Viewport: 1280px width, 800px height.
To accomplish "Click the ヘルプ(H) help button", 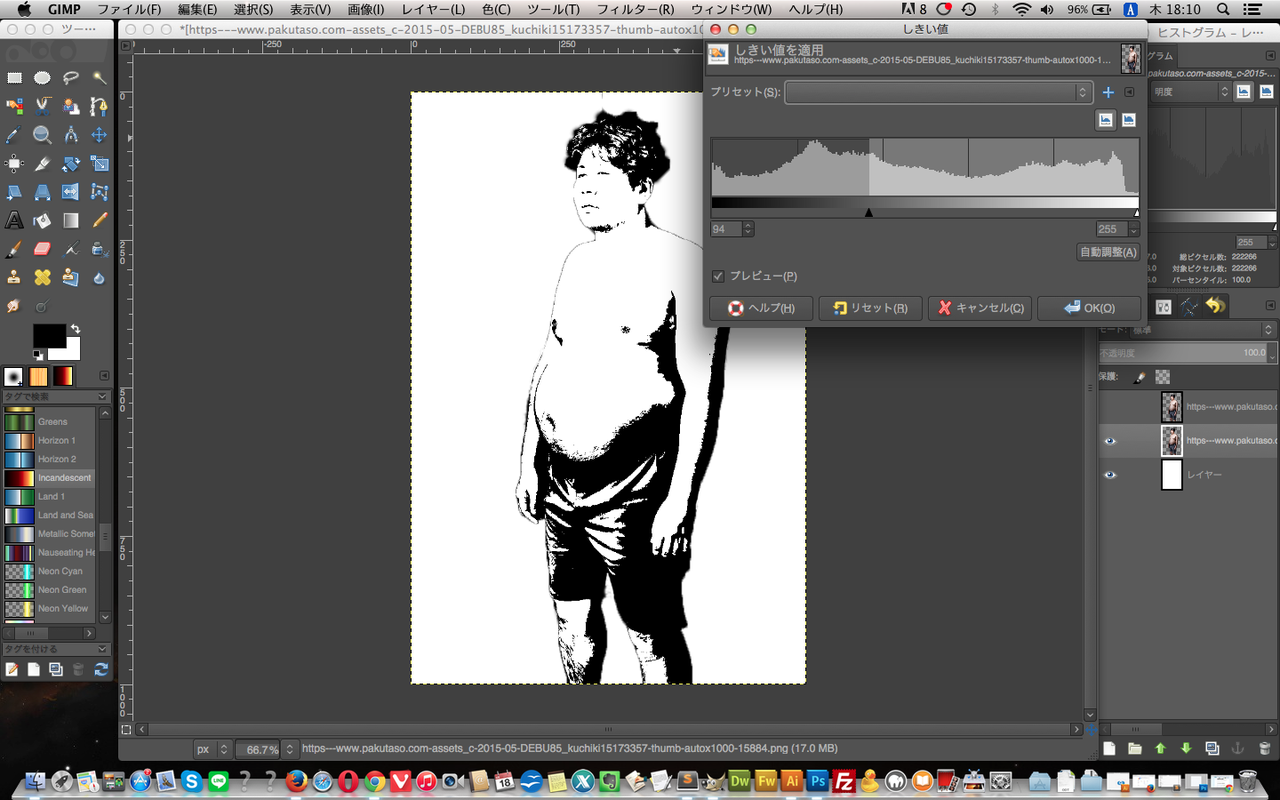I will [760, 308].
